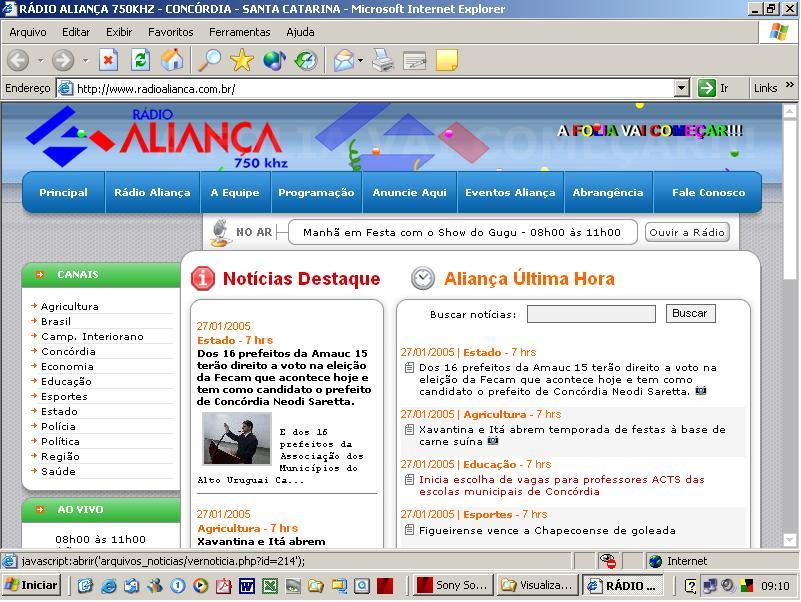Screen dimensions: 801x602
Task: Open the Back button history dropdown arrow
Action: [x=39, y=61]
